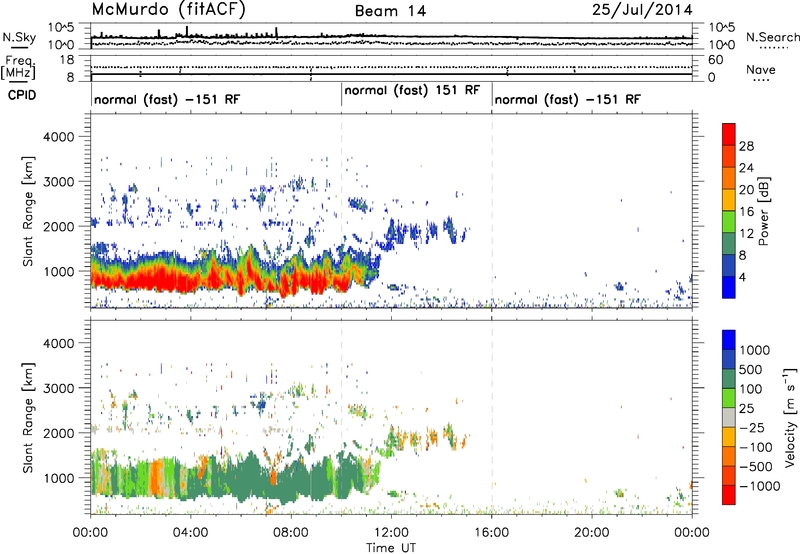Click the '12:00' time axis label

tap(391, 533)
